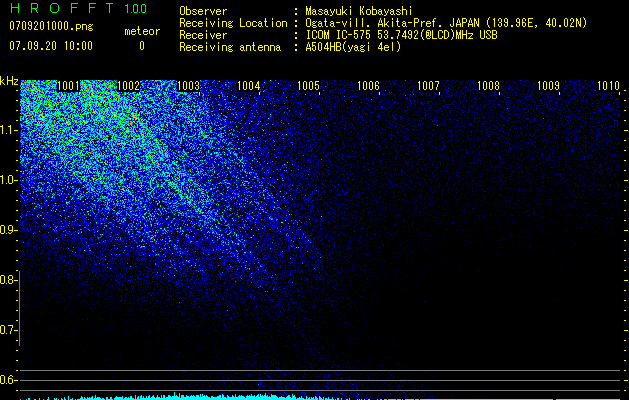Click the 1.1 kHz frequency label
This screenshot has width=629, height=400.
[x=8, y=130]
